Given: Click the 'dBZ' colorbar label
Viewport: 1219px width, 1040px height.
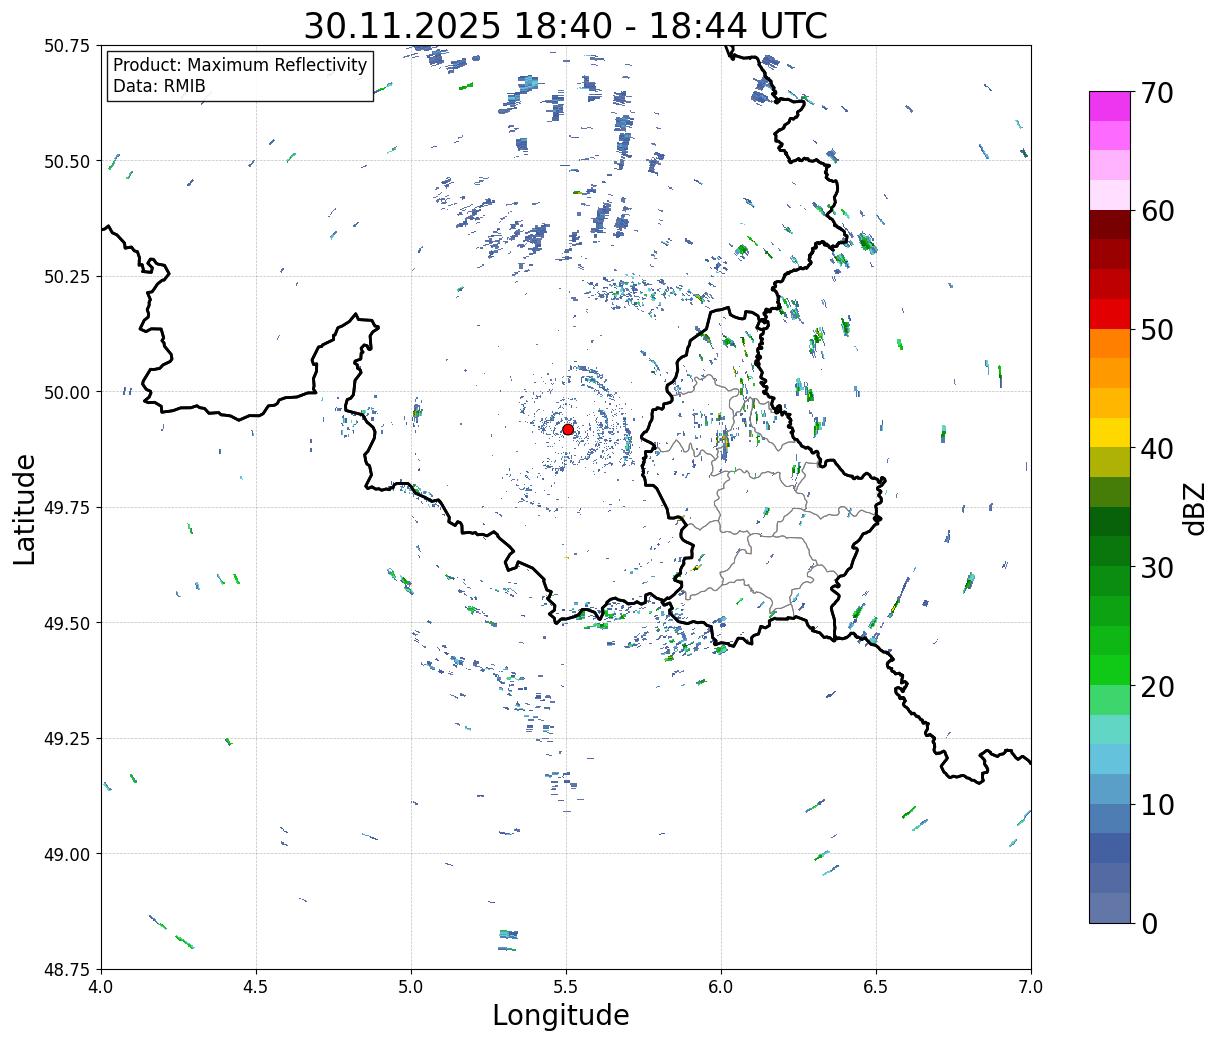Looking at the screenshot, I should pos(1195,508).
